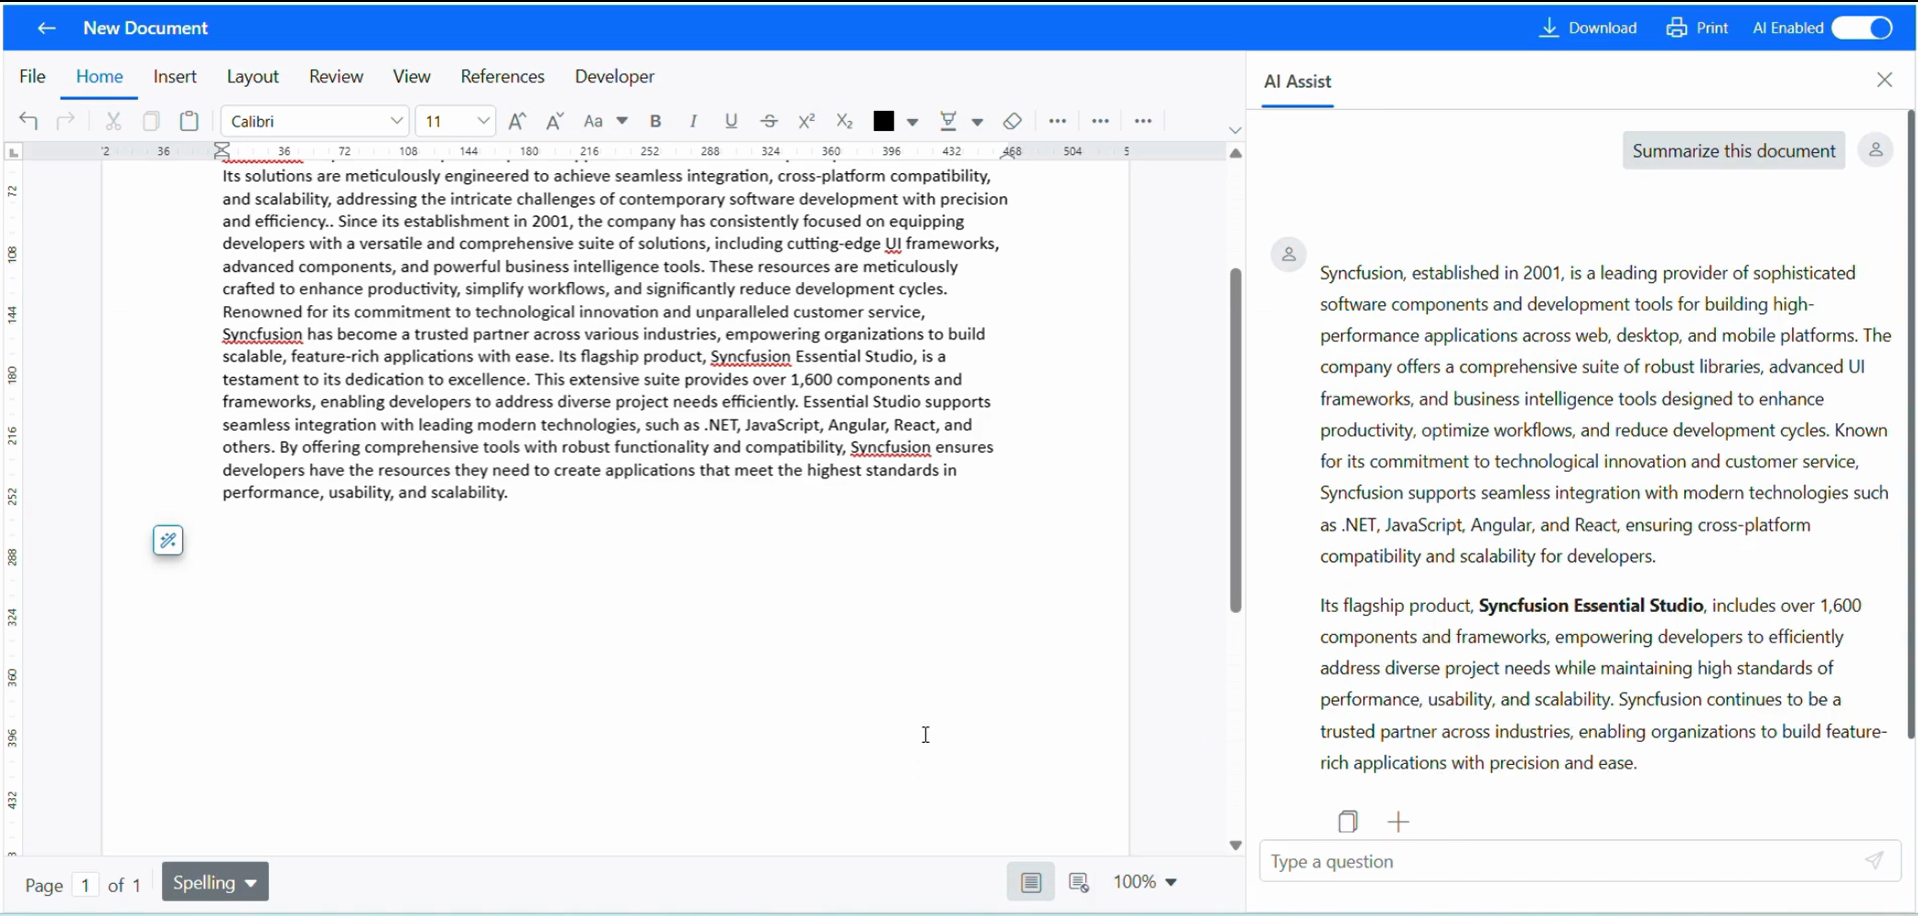
Task: Click the Download button
Action: coord(1588,28)
